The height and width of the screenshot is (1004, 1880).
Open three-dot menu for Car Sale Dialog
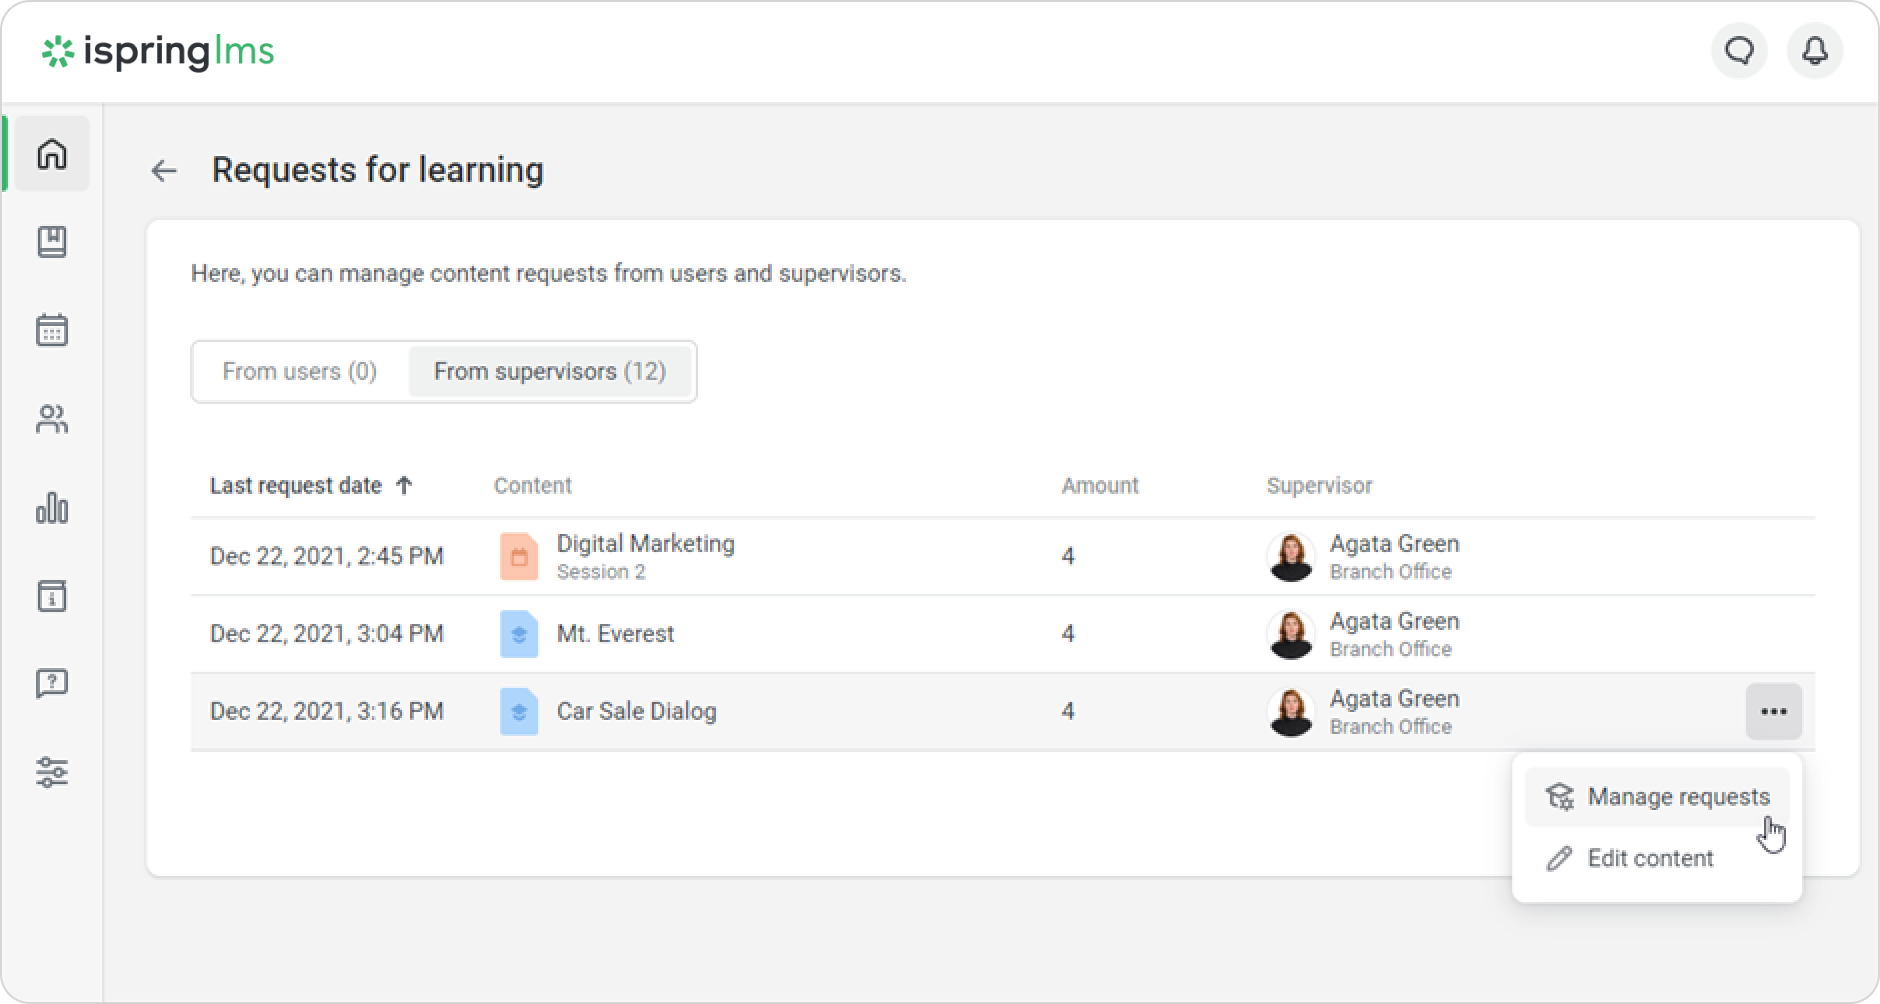(x=1773, y=712)
